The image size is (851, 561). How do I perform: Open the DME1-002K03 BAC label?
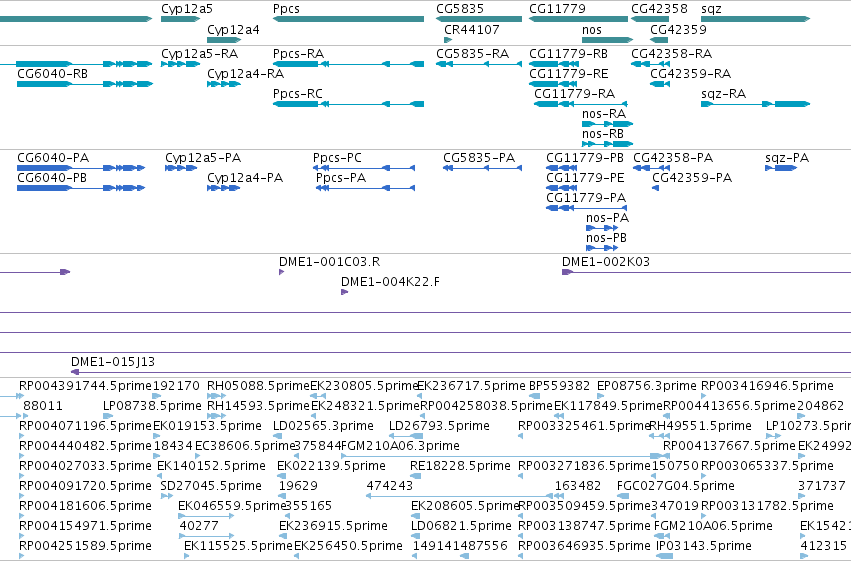pos(606,262)
